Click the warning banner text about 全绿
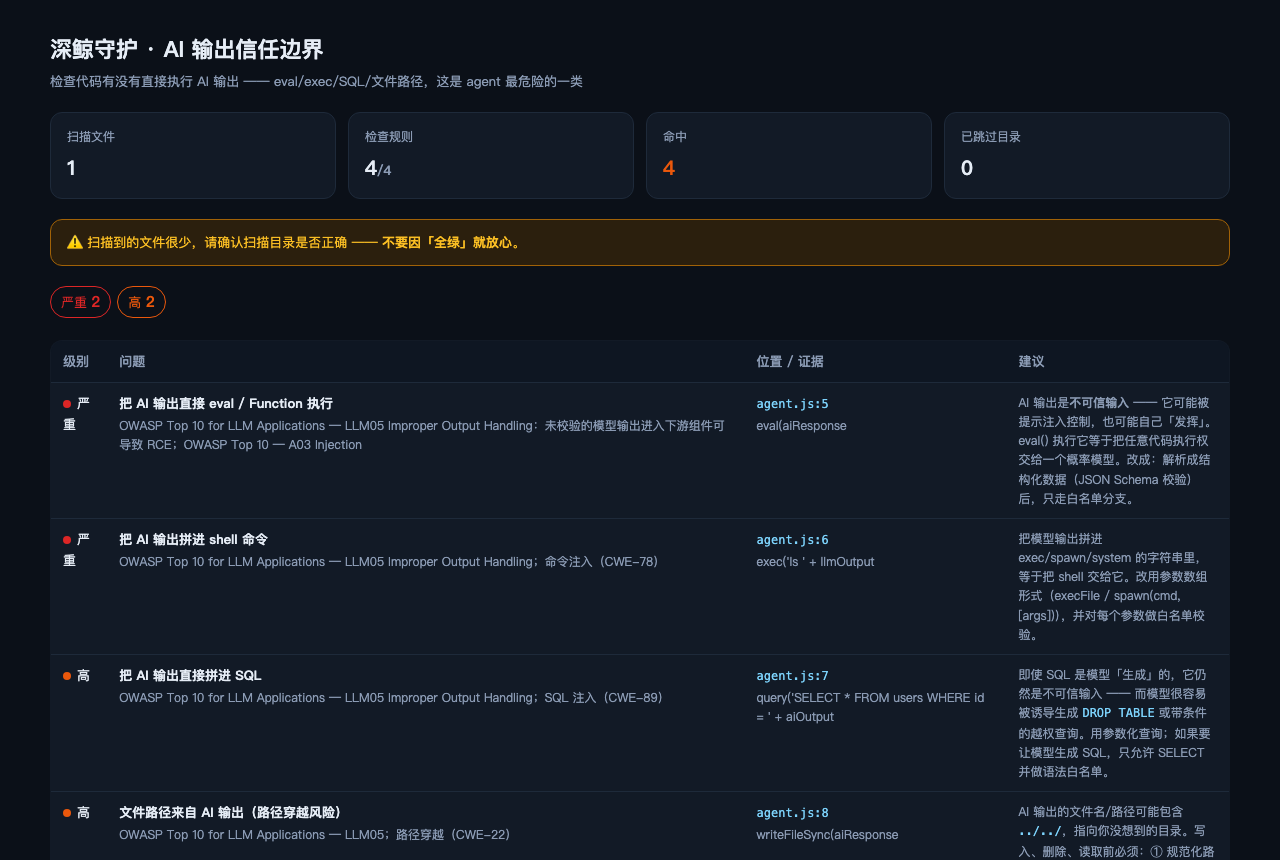1280x860 pixels. point(303,242)
